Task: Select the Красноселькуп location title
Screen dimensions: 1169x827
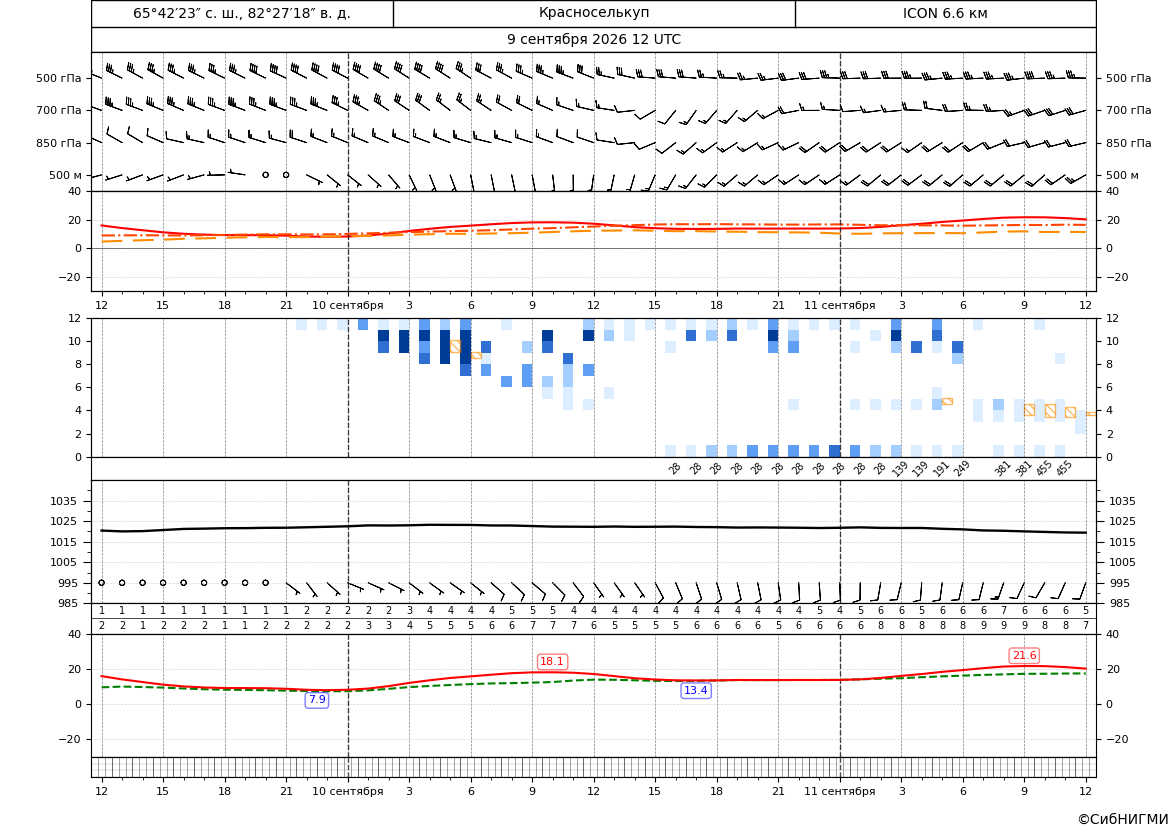Action: tap(594, 13)
